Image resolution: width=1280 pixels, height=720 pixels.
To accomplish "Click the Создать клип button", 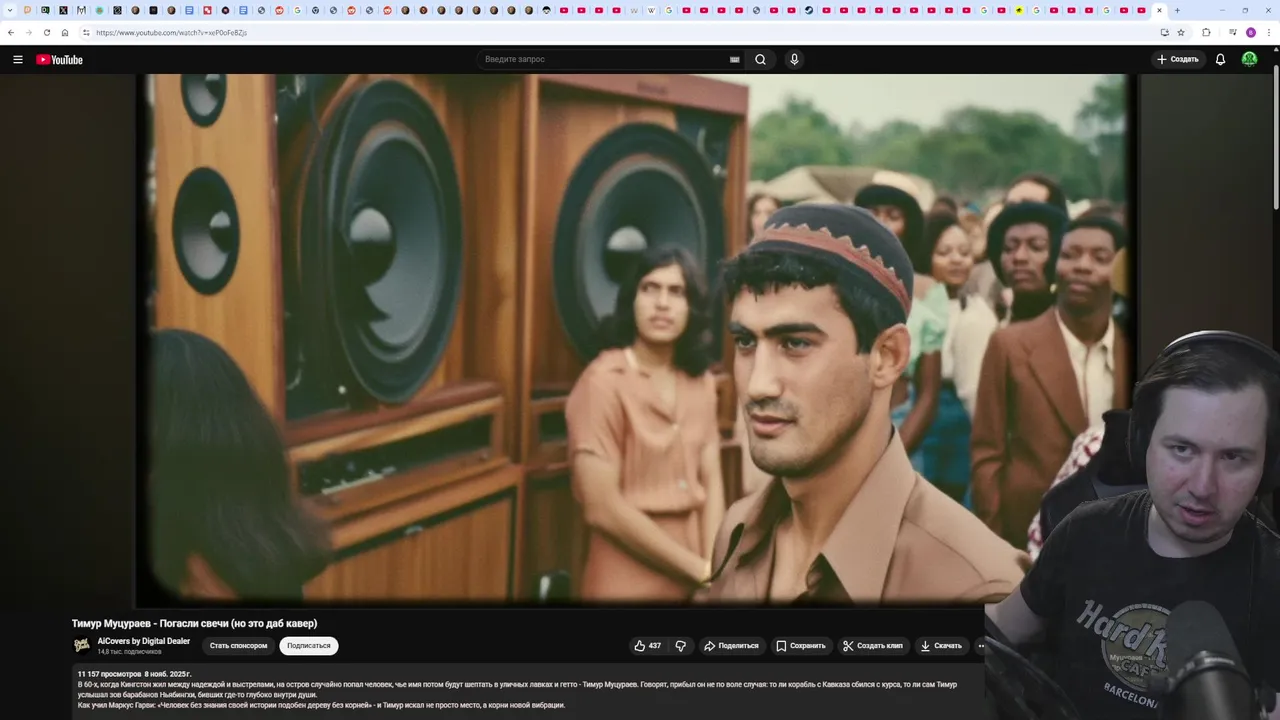I will point(872,646).
